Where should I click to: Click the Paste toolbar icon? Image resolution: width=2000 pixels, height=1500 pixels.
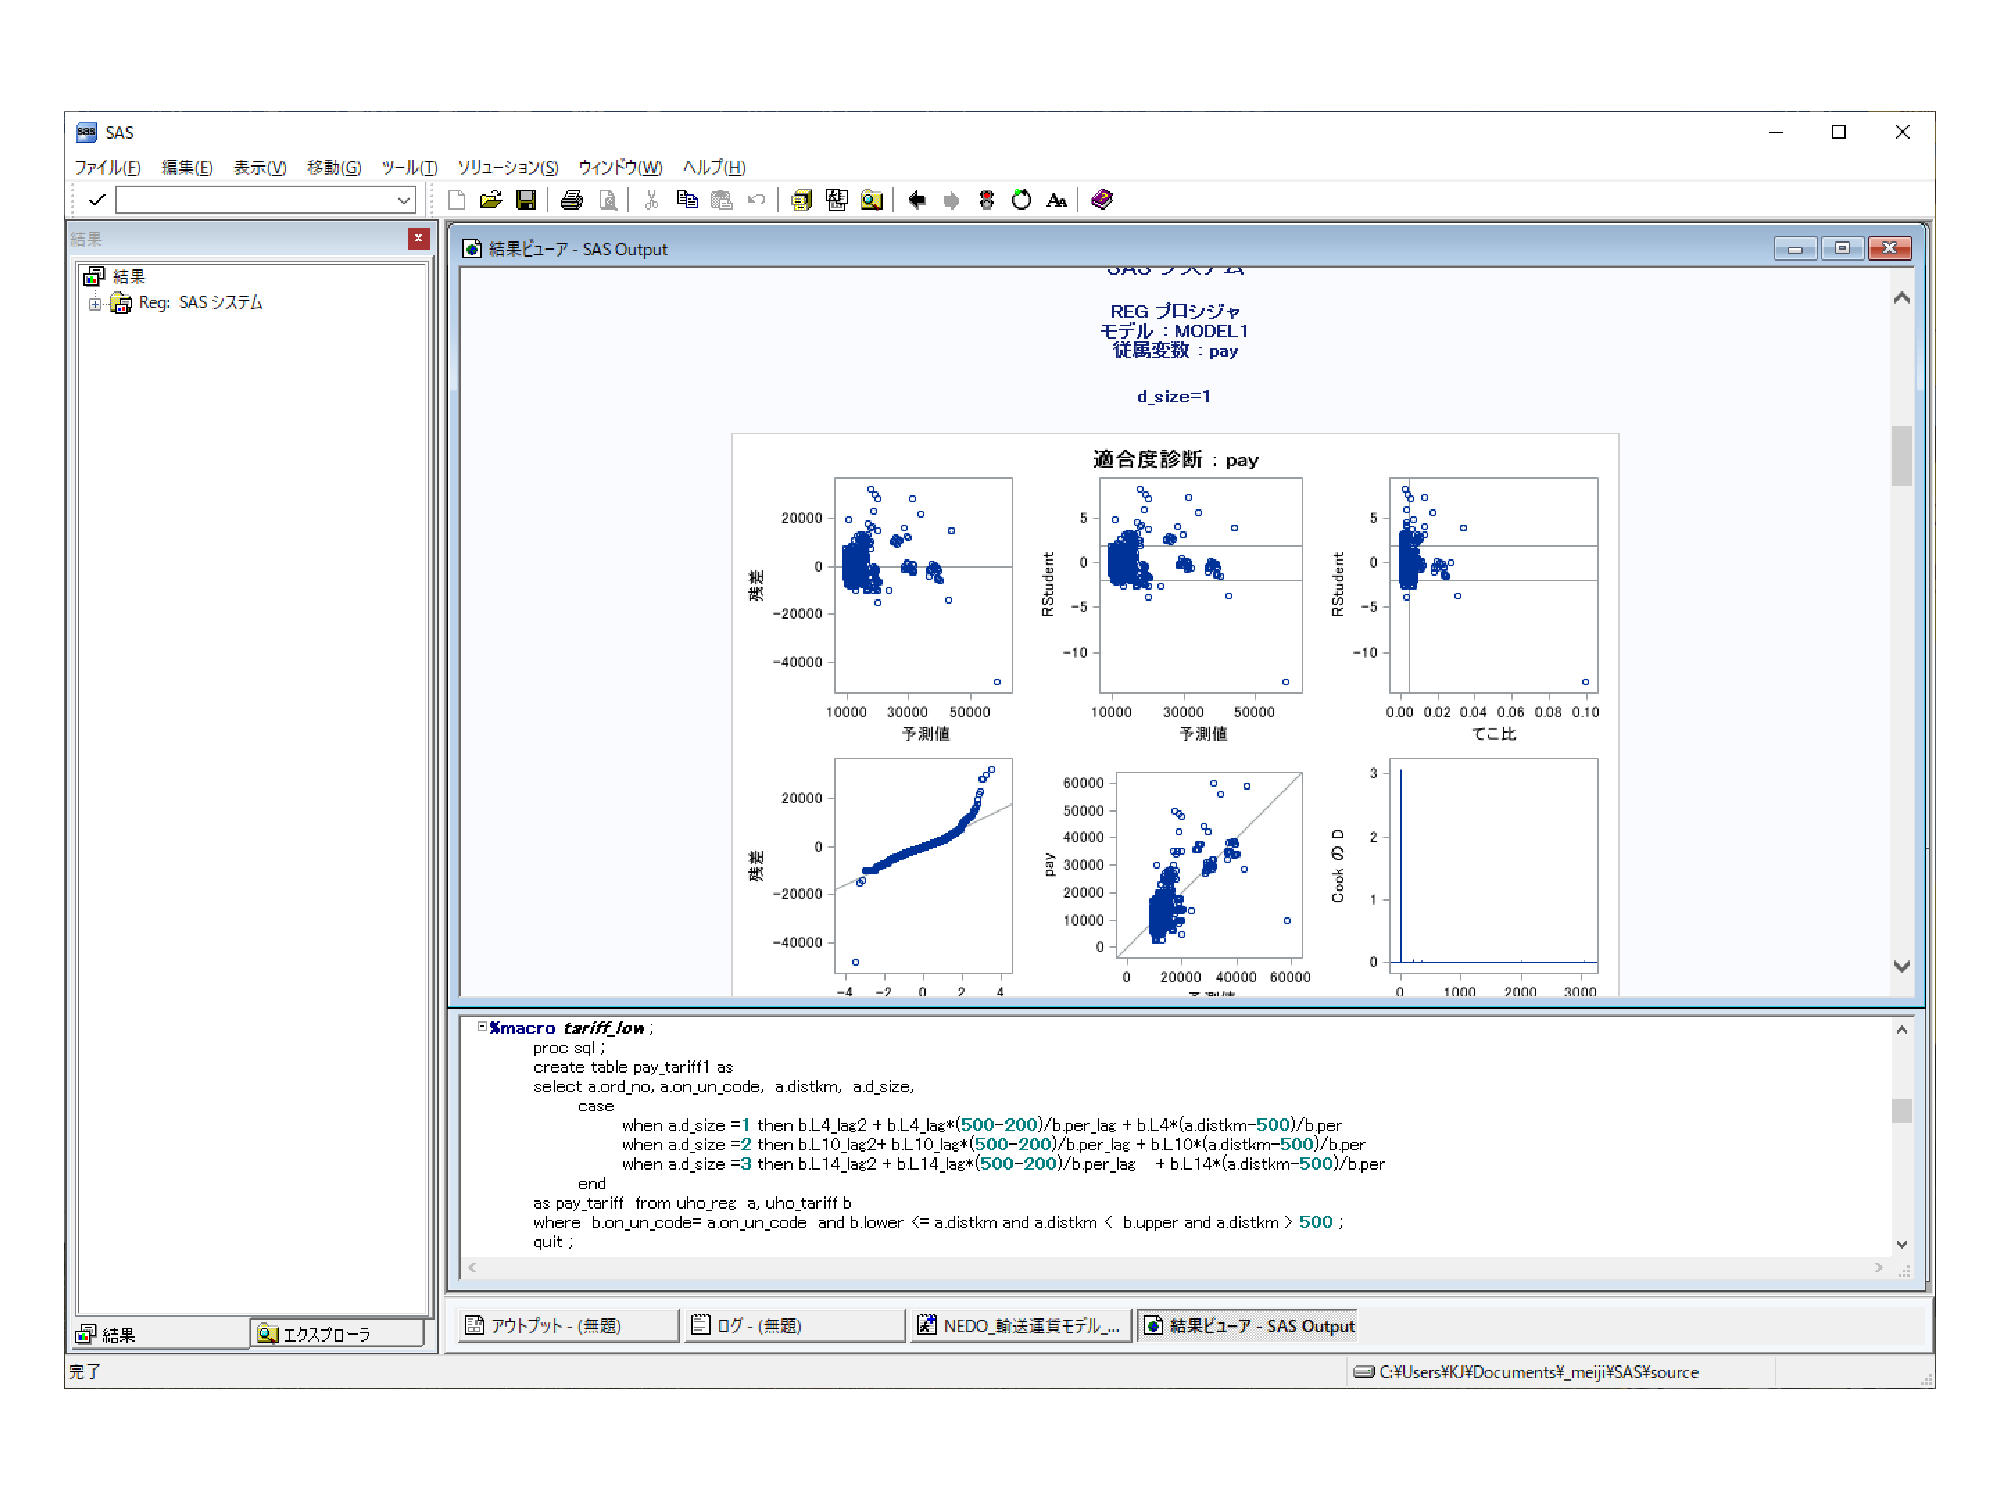722,200
